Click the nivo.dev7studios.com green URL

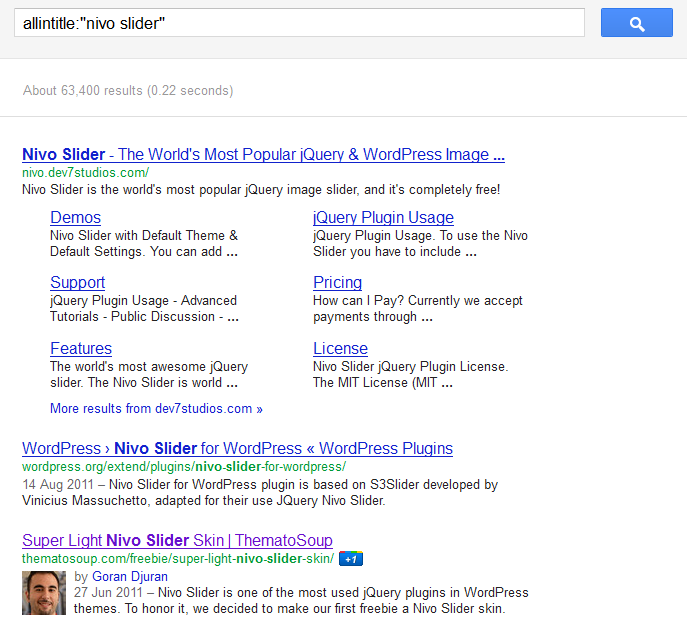pos(84,173)
